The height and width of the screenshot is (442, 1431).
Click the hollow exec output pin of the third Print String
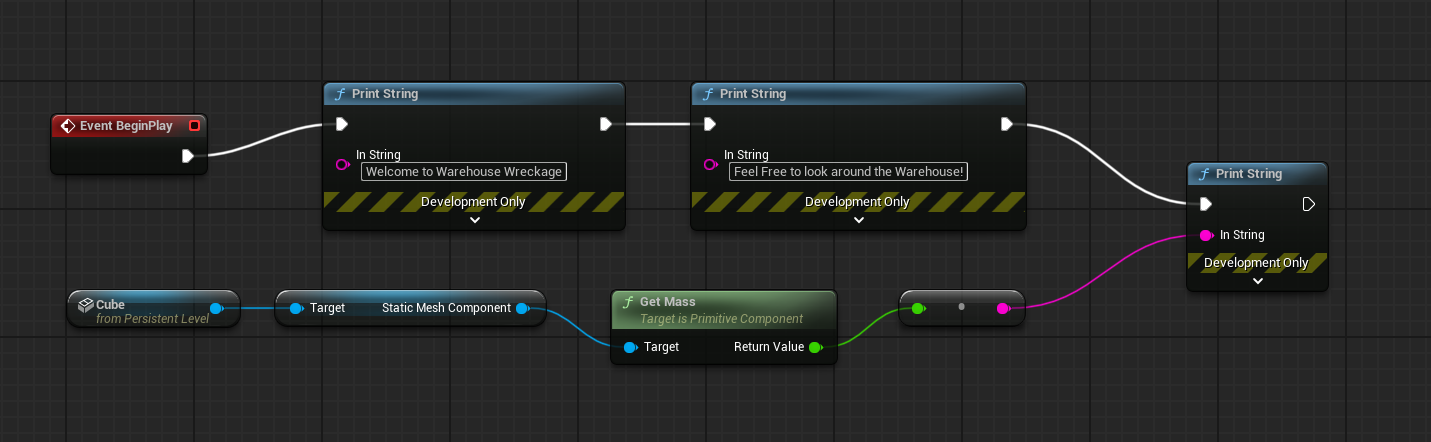(1309, 204)
